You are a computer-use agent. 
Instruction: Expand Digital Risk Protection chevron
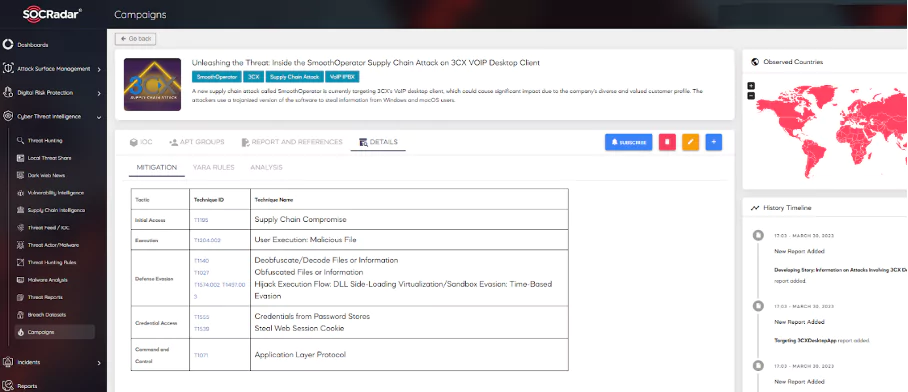pyautogui.click(x=99, y=93)
